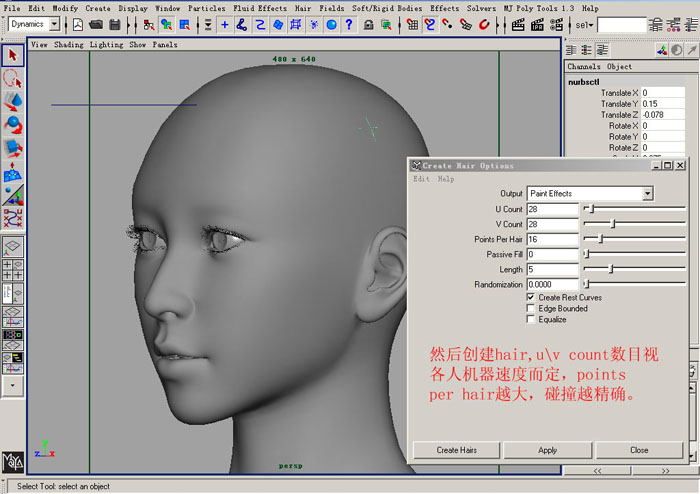
Task: Expand layout shortcuts bottom arrow
Action: coord(12,385)
